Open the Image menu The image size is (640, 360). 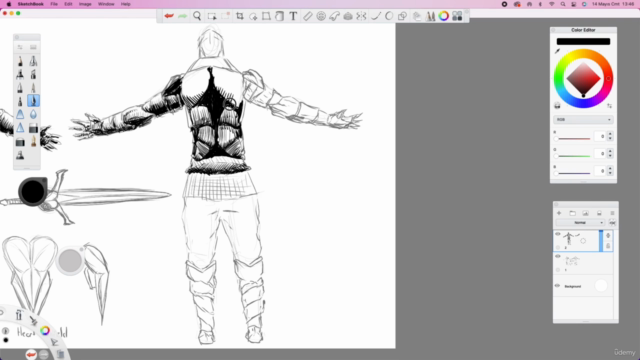point(85,4)
